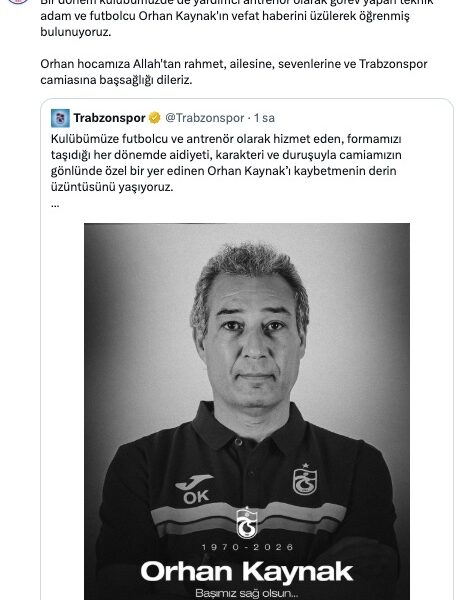Select the quoted text starting "Kulübümüze futbolcu ve antrenör"
This screenshot has height=600, width=456.
click(226, 163)
